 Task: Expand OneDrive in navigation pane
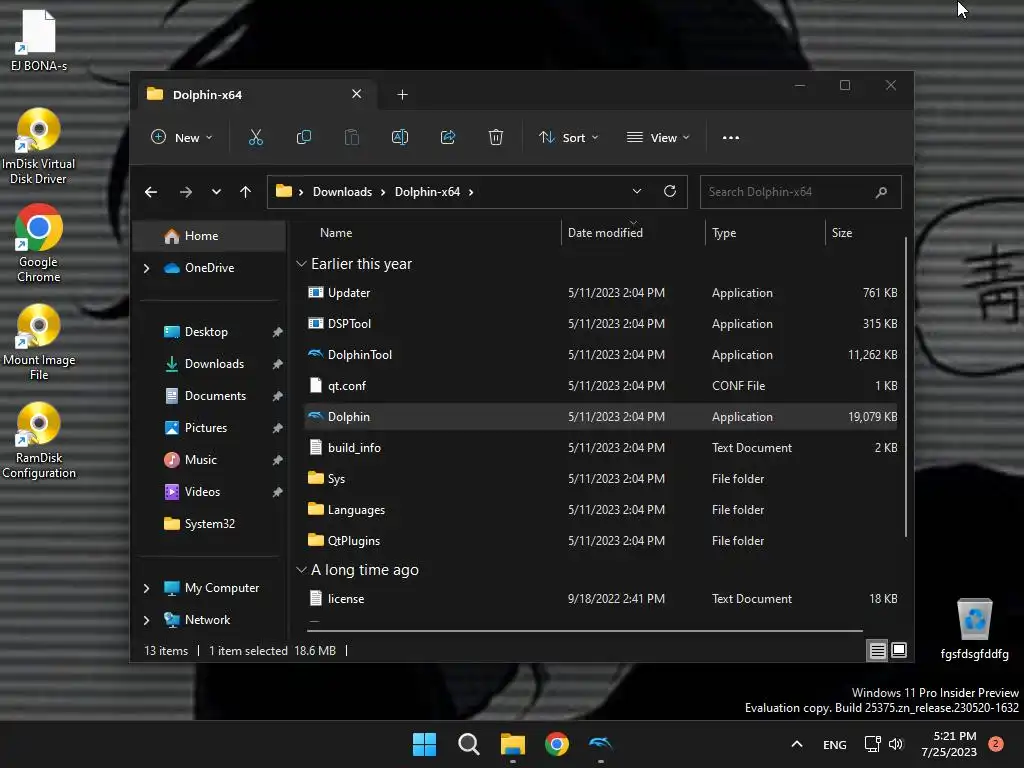(x=146, y=268)
